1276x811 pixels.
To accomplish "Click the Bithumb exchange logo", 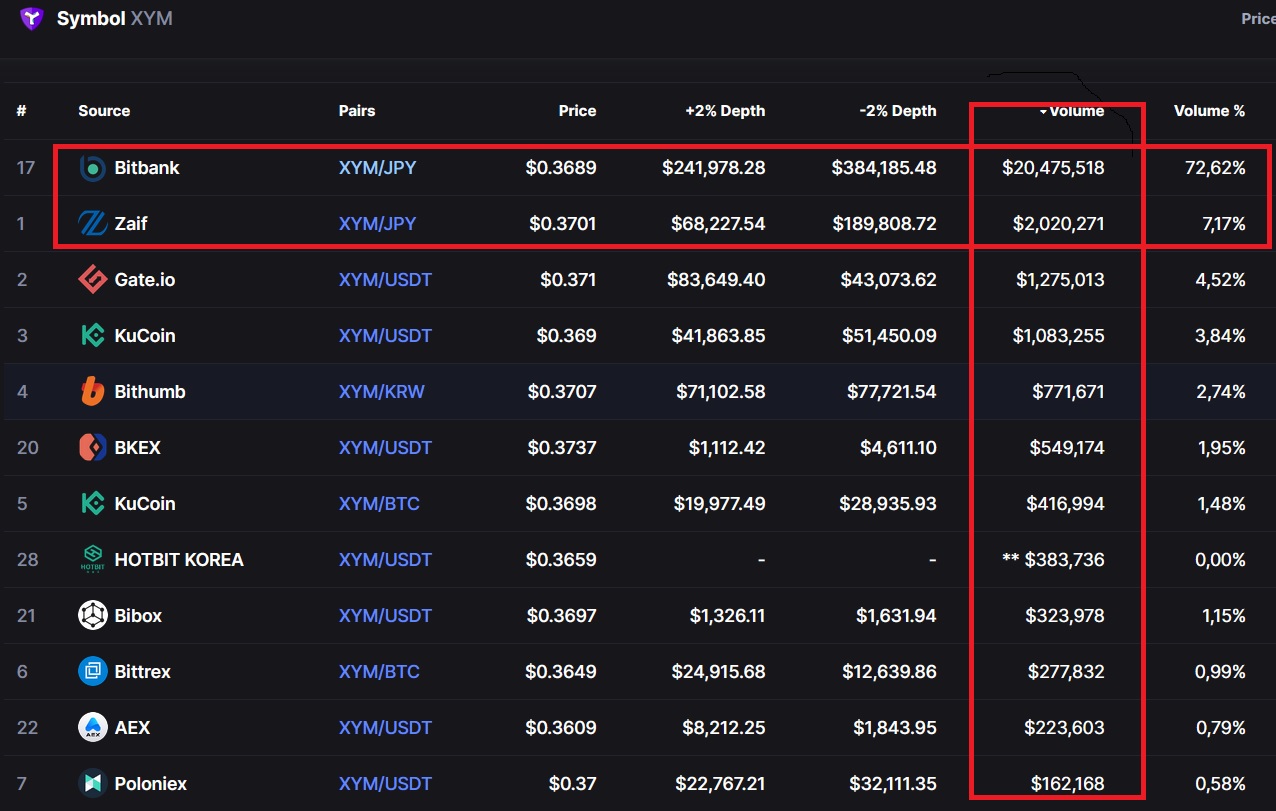I will tap(93, 392).
